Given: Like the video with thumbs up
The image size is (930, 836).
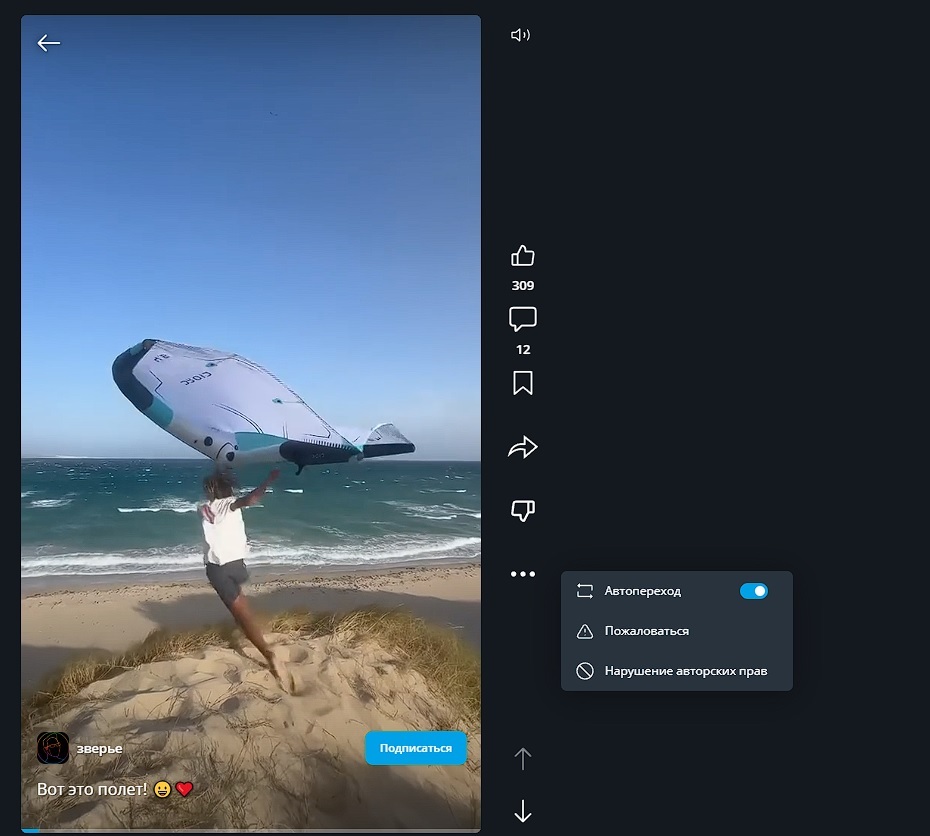Looking at the screenshot, I should click(522, 256).
